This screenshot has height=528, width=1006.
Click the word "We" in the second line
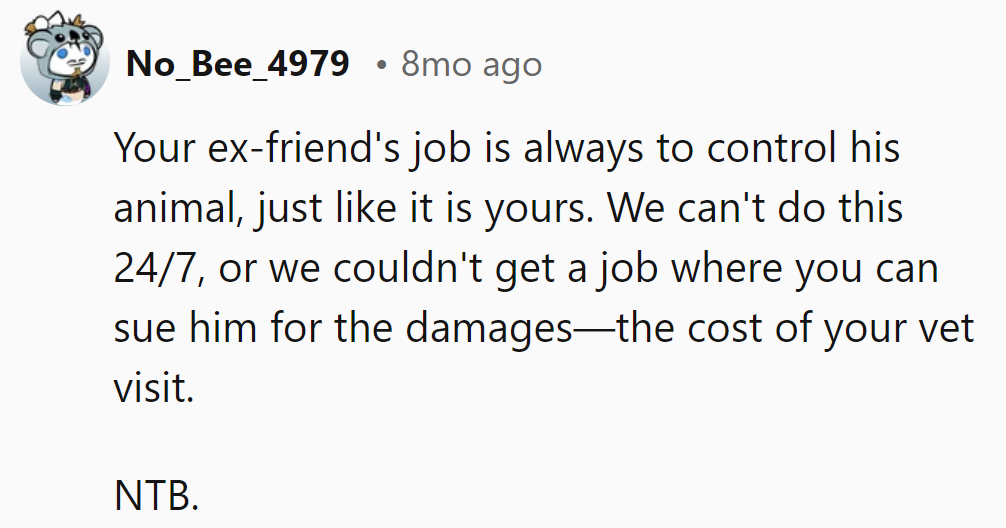[637, 210]
